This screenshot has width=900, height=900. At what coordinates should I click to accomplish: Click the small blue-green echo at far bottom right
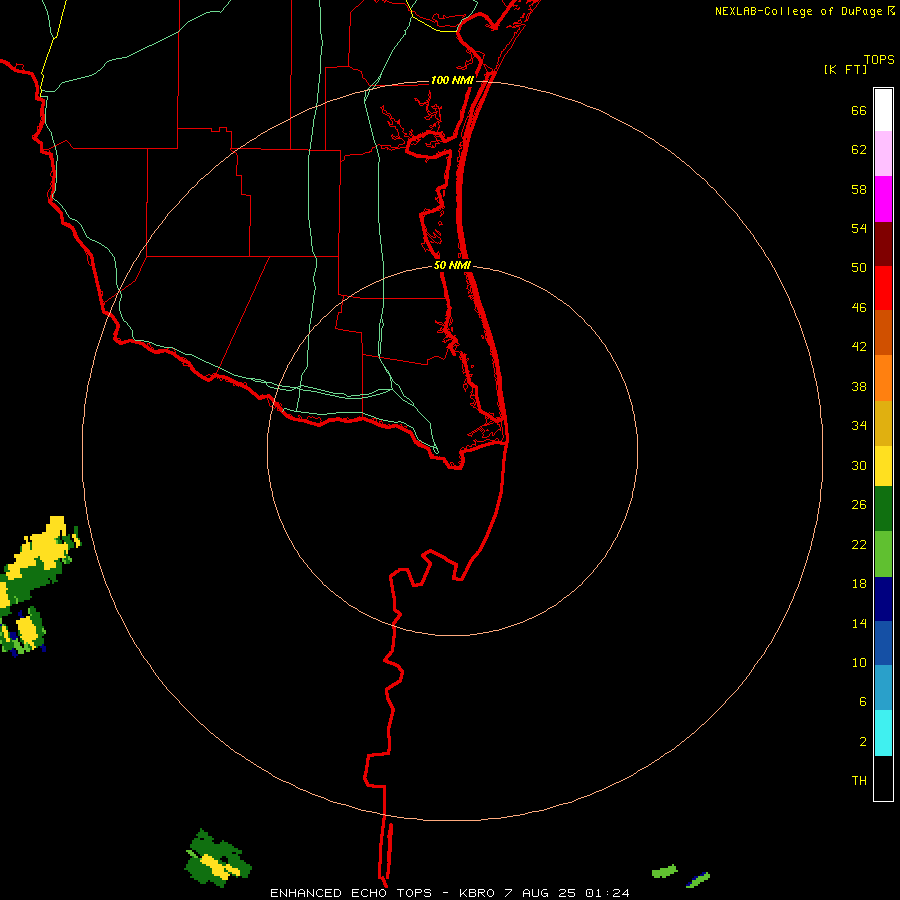pyautogui.click(x=698, y=879)
